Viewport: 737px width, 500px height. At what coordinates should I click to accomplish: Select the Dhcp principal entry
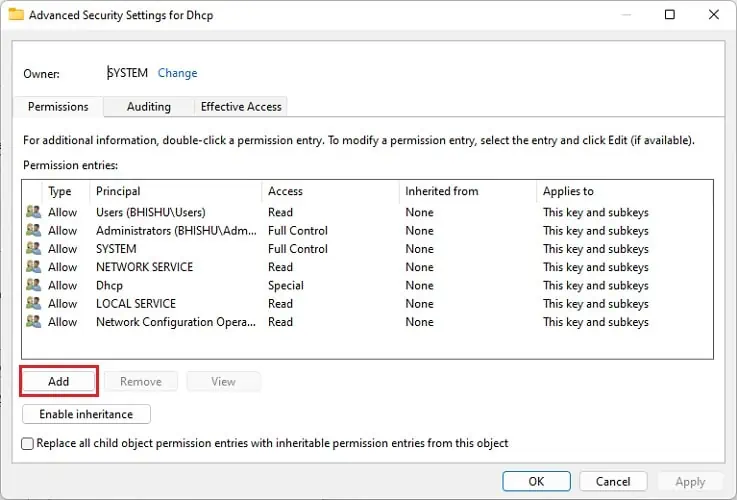tap(367, 285)
